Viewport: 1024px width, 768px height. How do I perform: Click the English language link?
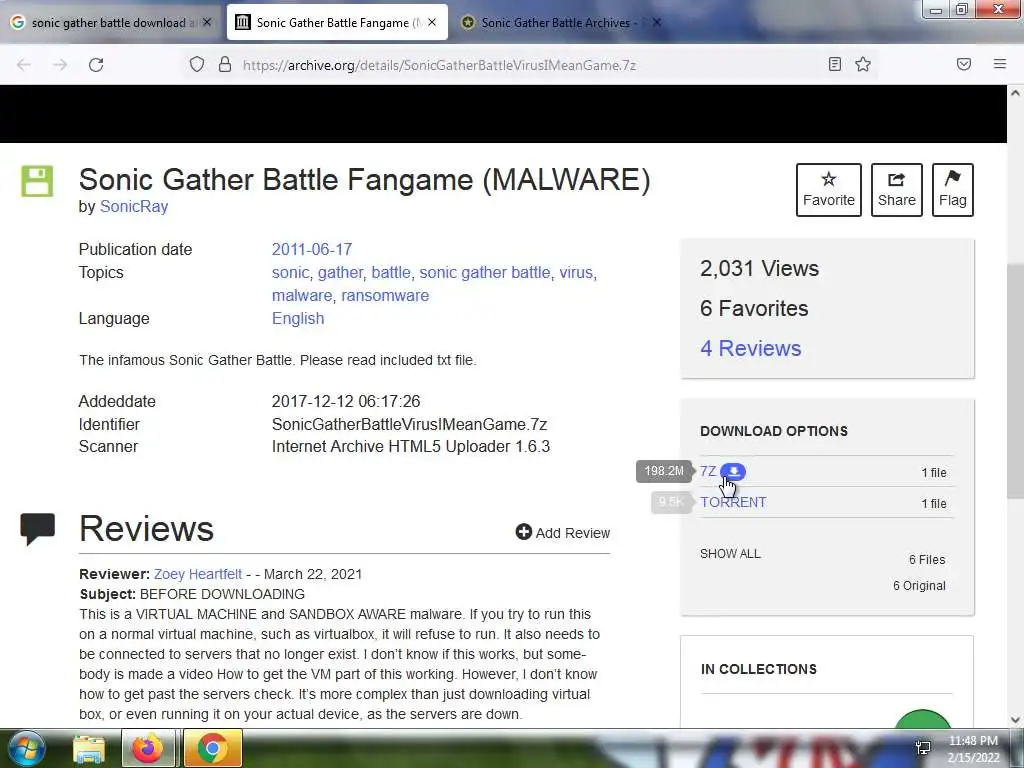pyautogui.click(x=298, y=319)
